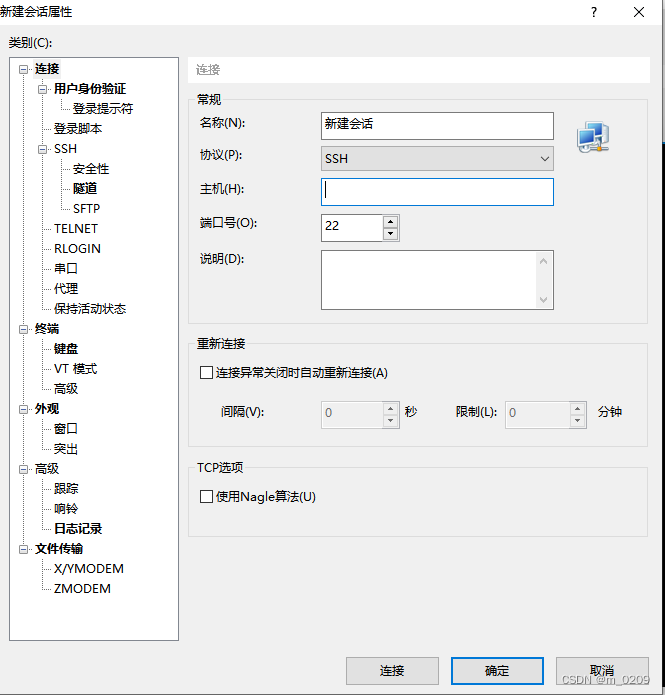
Task: Confirm with the 确定 button
Action: pyautogui.click(x=497, y=671)
